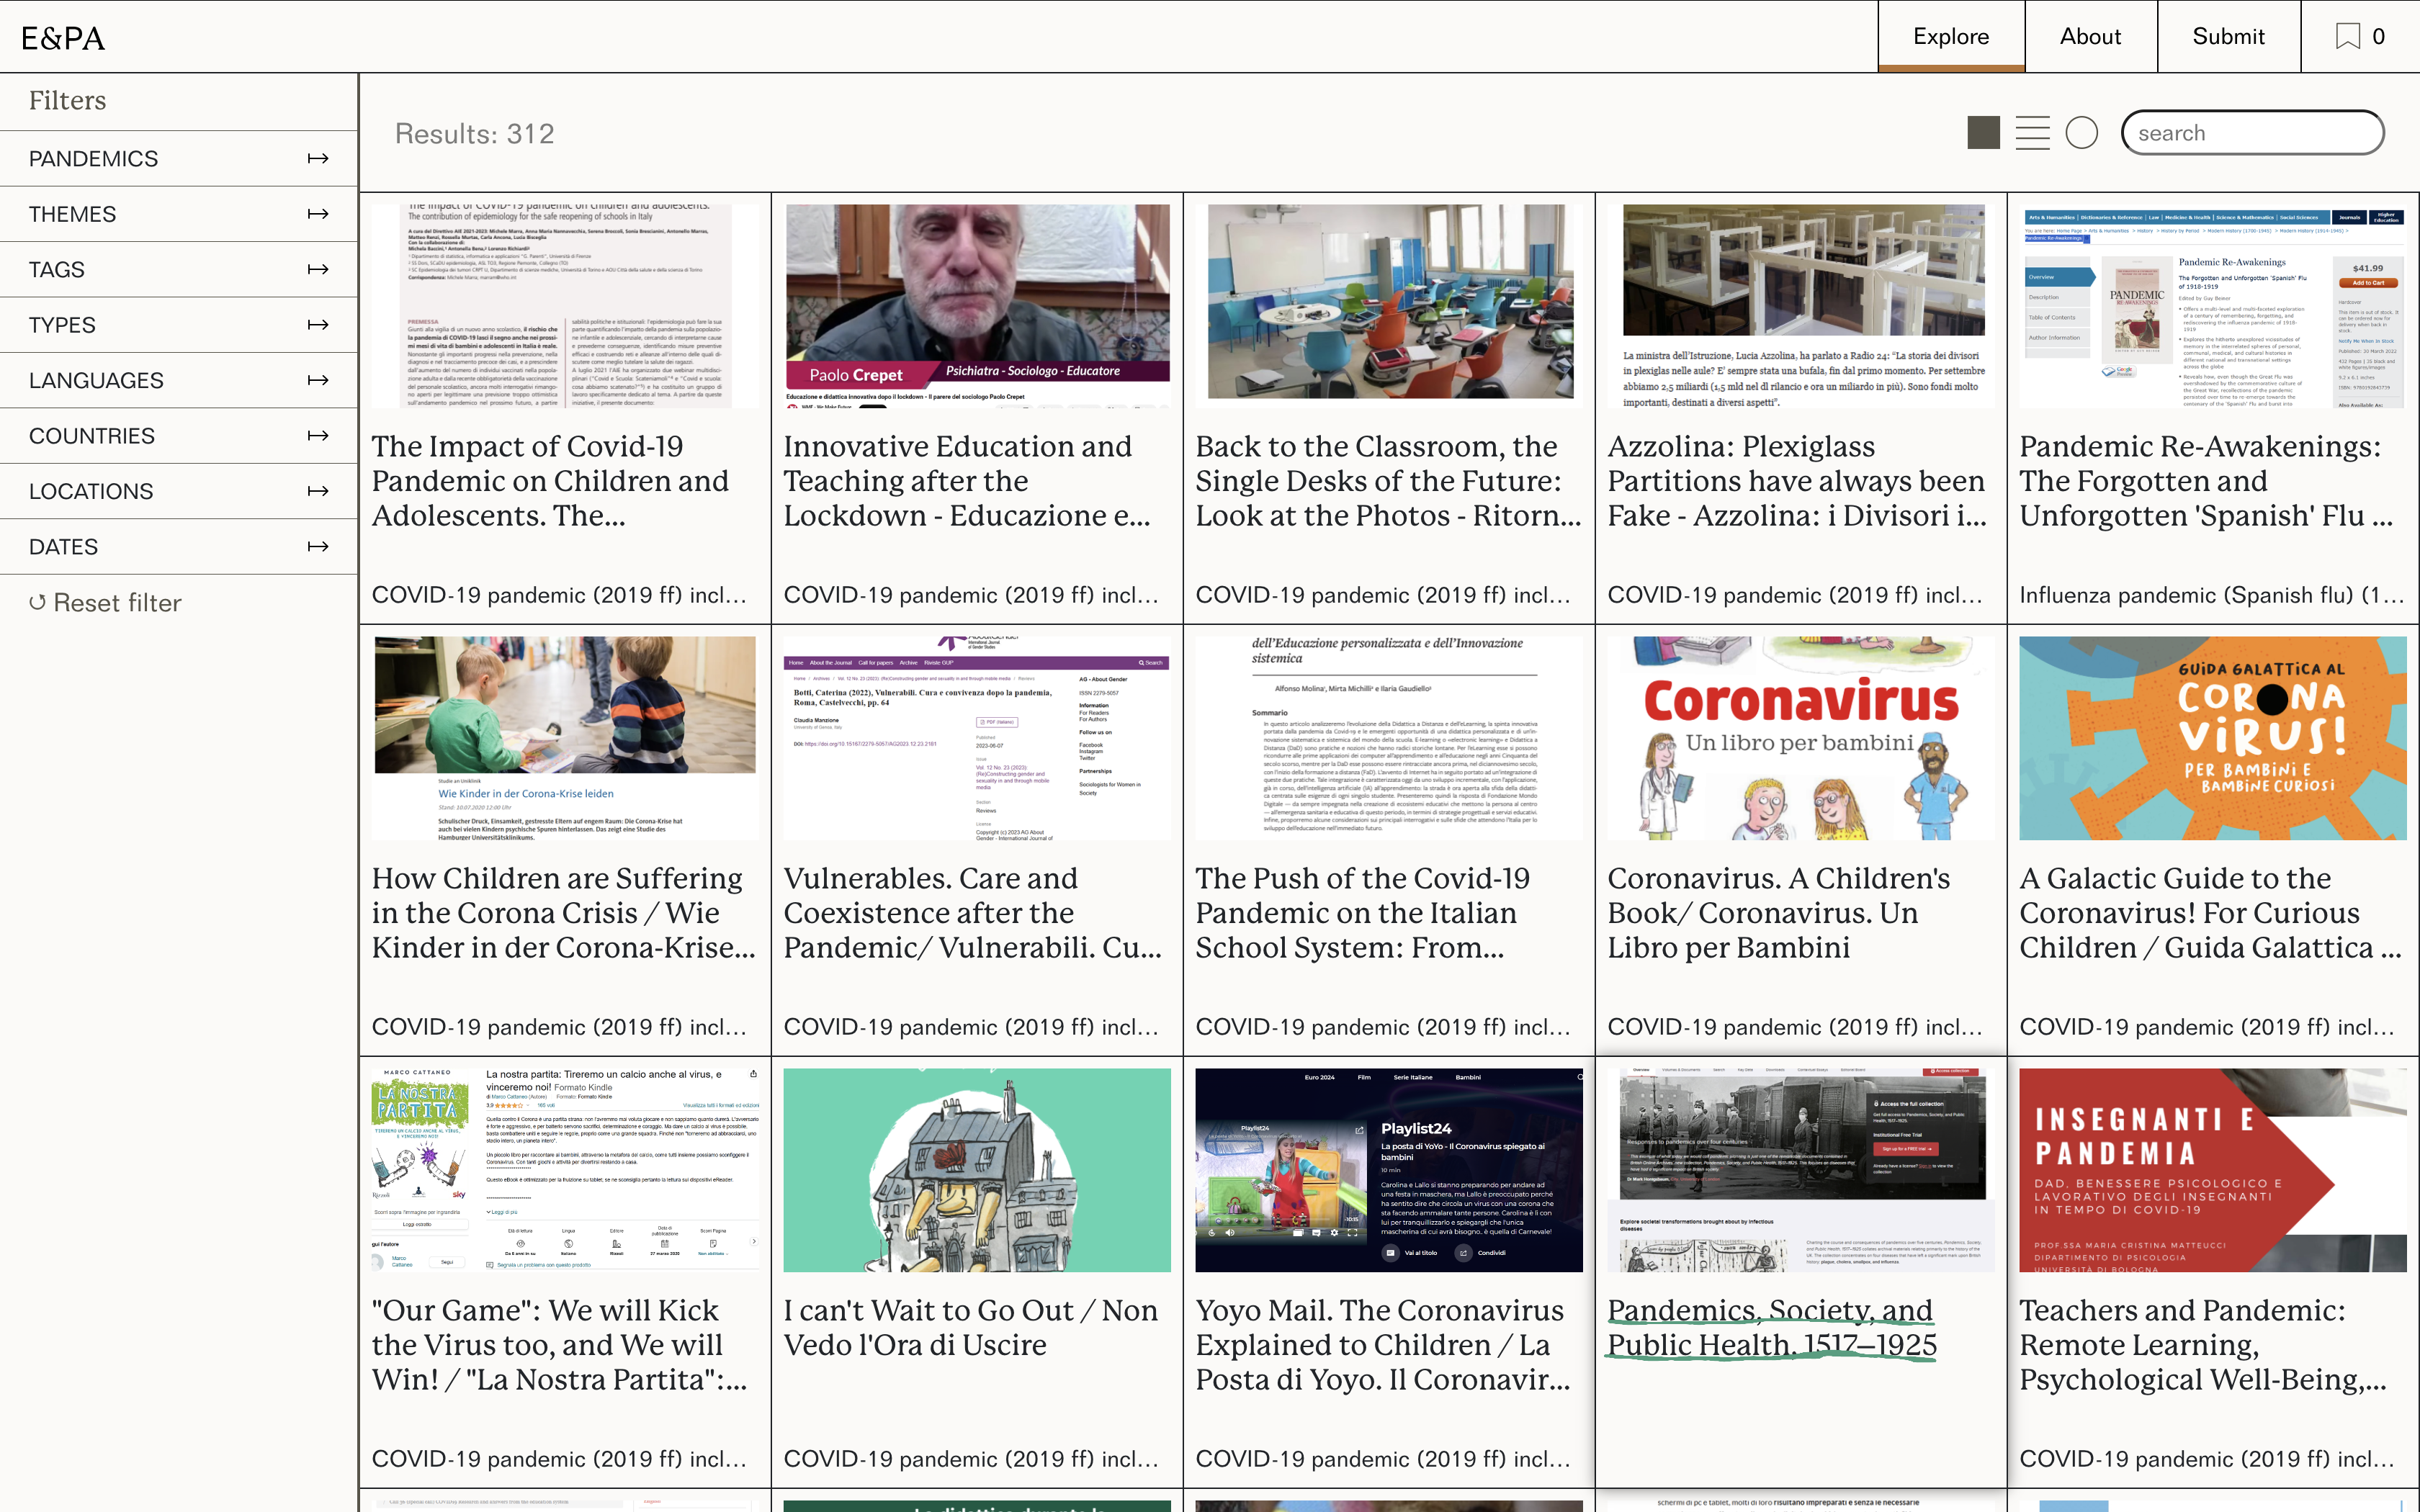The image size is (2420, 1512).
Task: Open 'Yoyo Mail. The Coronavirus Explained' title
Action: tap(1383, 1345)
